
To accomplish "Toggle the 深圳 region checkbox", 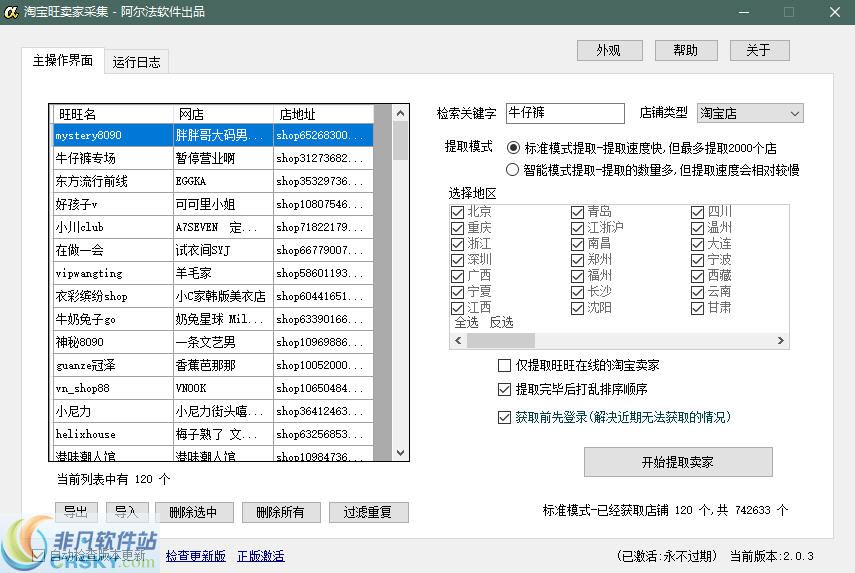I will [x=457, y=260].
